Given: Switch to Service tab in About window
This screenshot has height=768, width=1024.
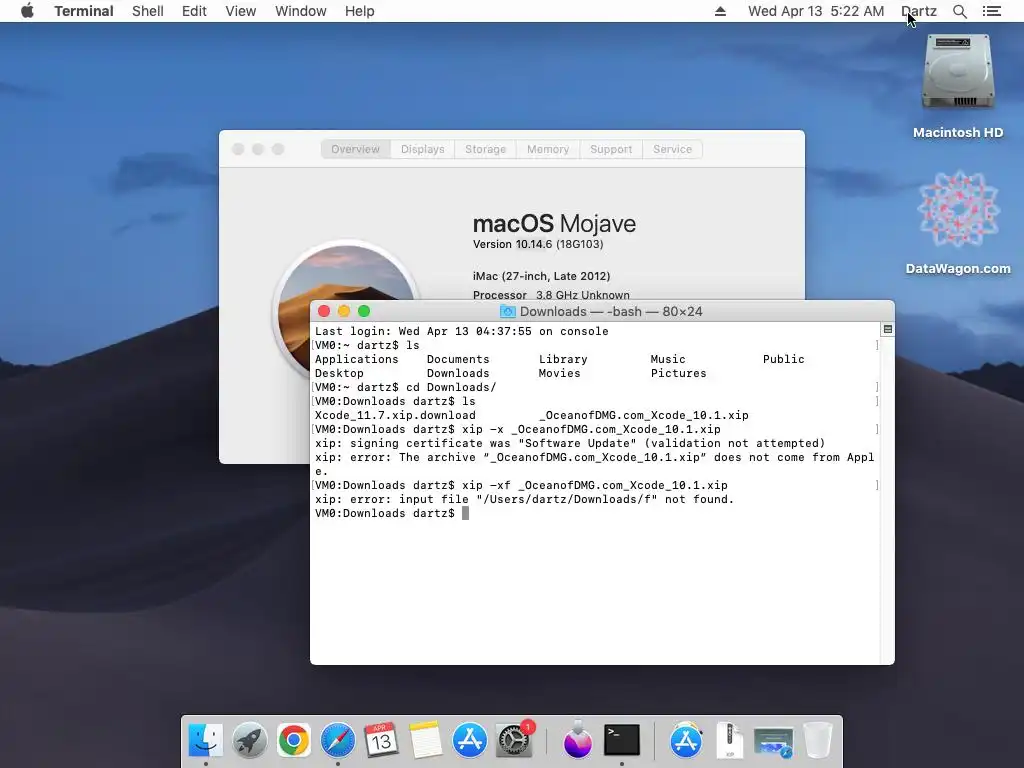Looking at the screenshot, I should click(672, 149).
